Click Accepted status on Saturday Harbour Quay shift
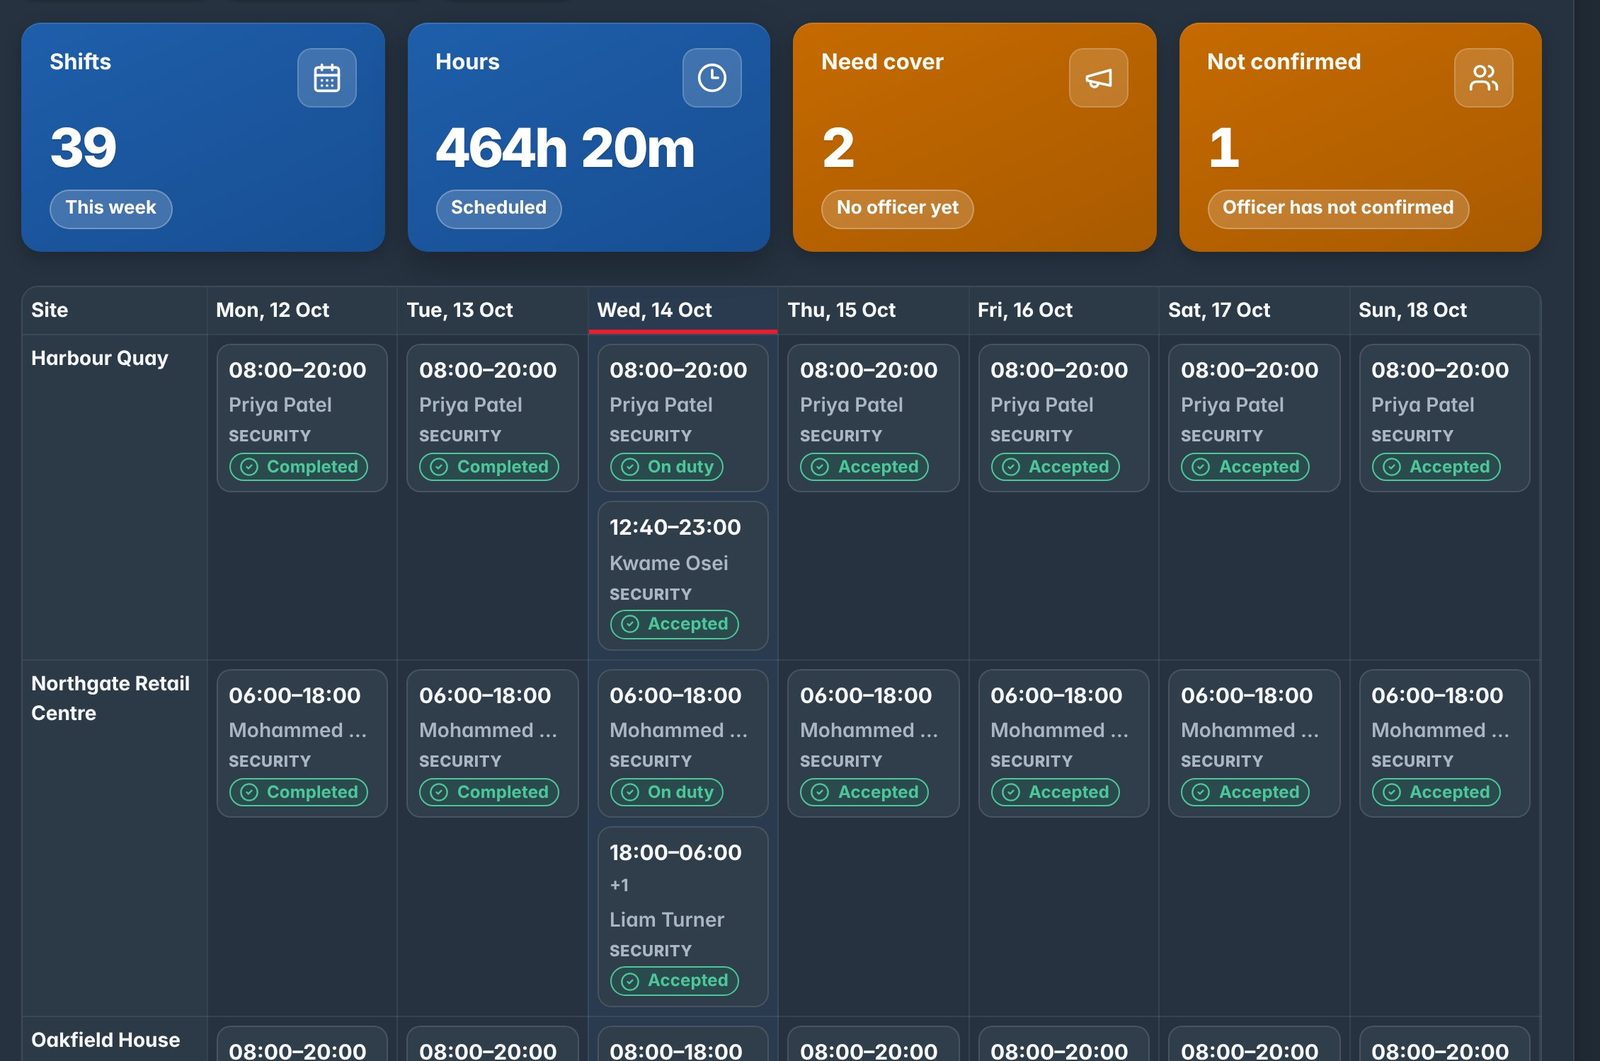The image size is (1600, 1061). (x=1245, y=467)
